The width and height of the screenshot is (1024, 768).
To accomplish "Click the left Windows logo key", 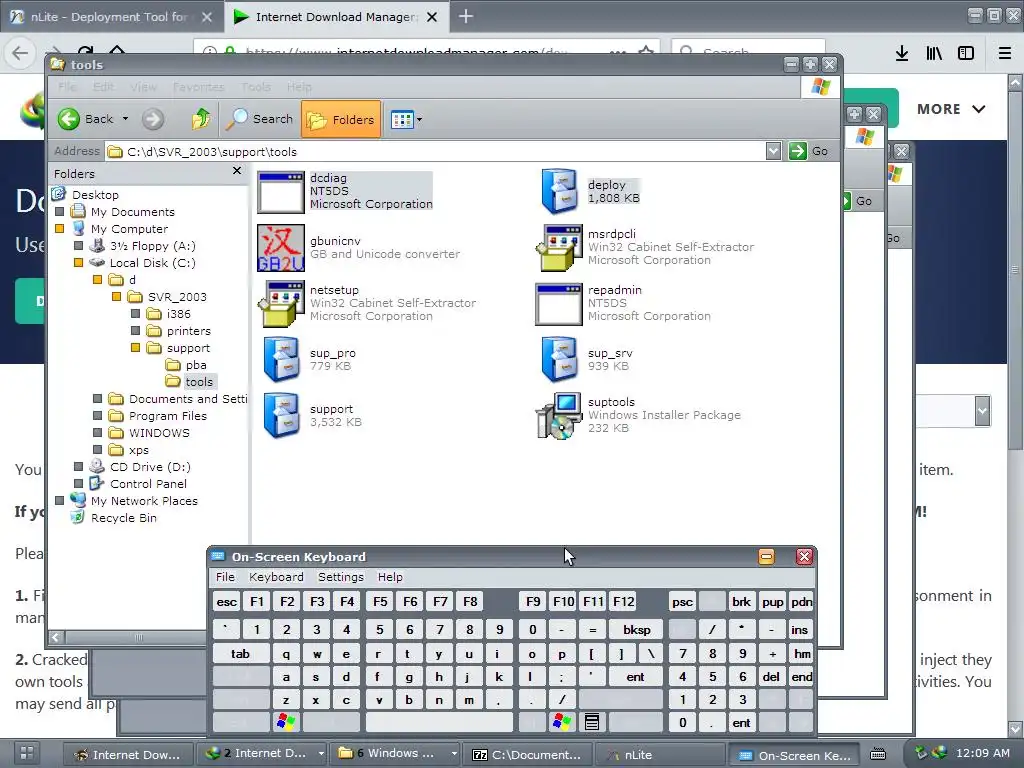I will click(286, 722).
